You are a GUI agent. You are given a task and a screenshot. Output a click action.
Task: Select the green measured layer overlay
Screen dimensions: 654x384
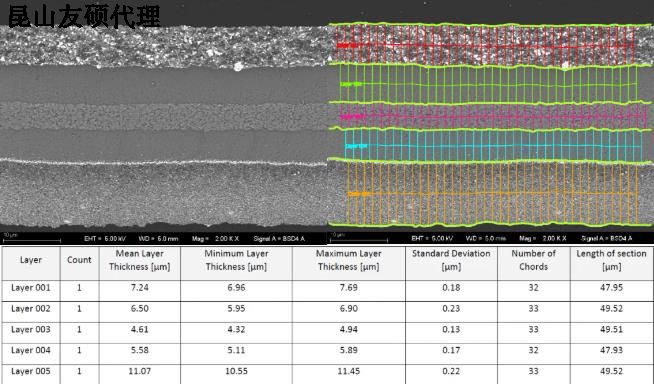pyautogui.click(x=489, y=84)
